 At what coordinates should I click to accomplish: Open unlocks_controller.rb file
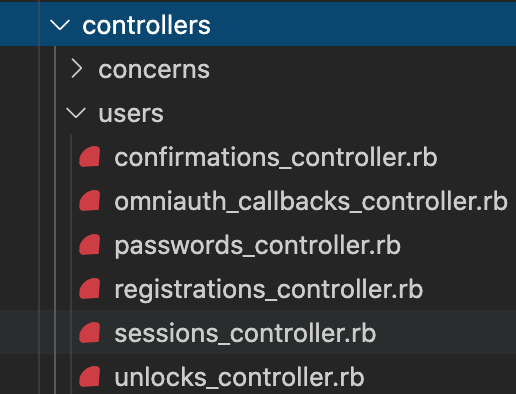239,377
